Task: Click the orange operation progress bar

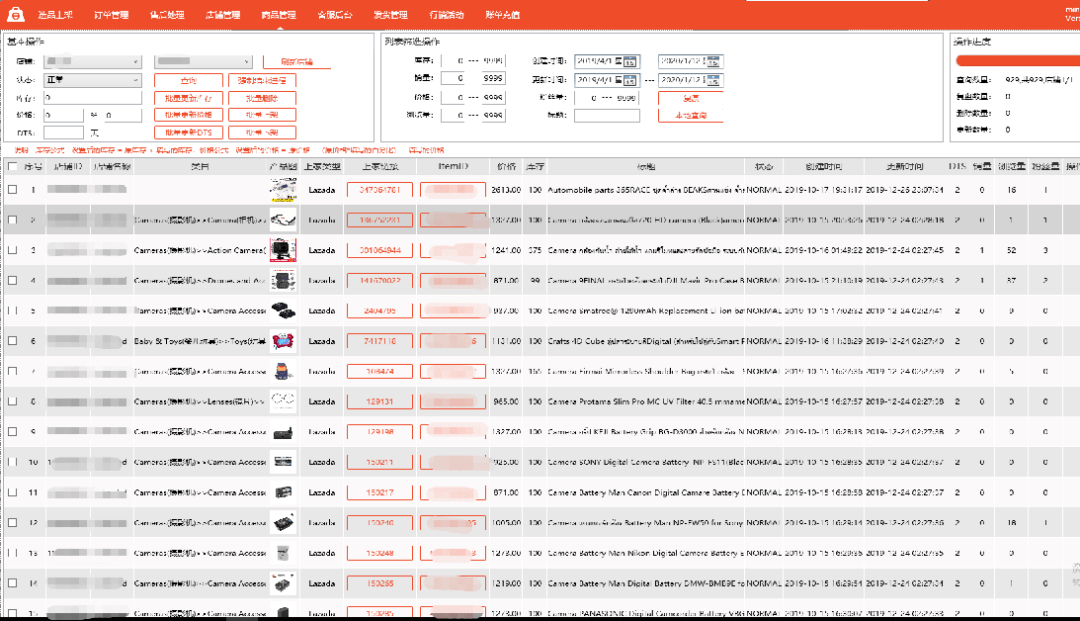Action: (x=1017, y=61)
